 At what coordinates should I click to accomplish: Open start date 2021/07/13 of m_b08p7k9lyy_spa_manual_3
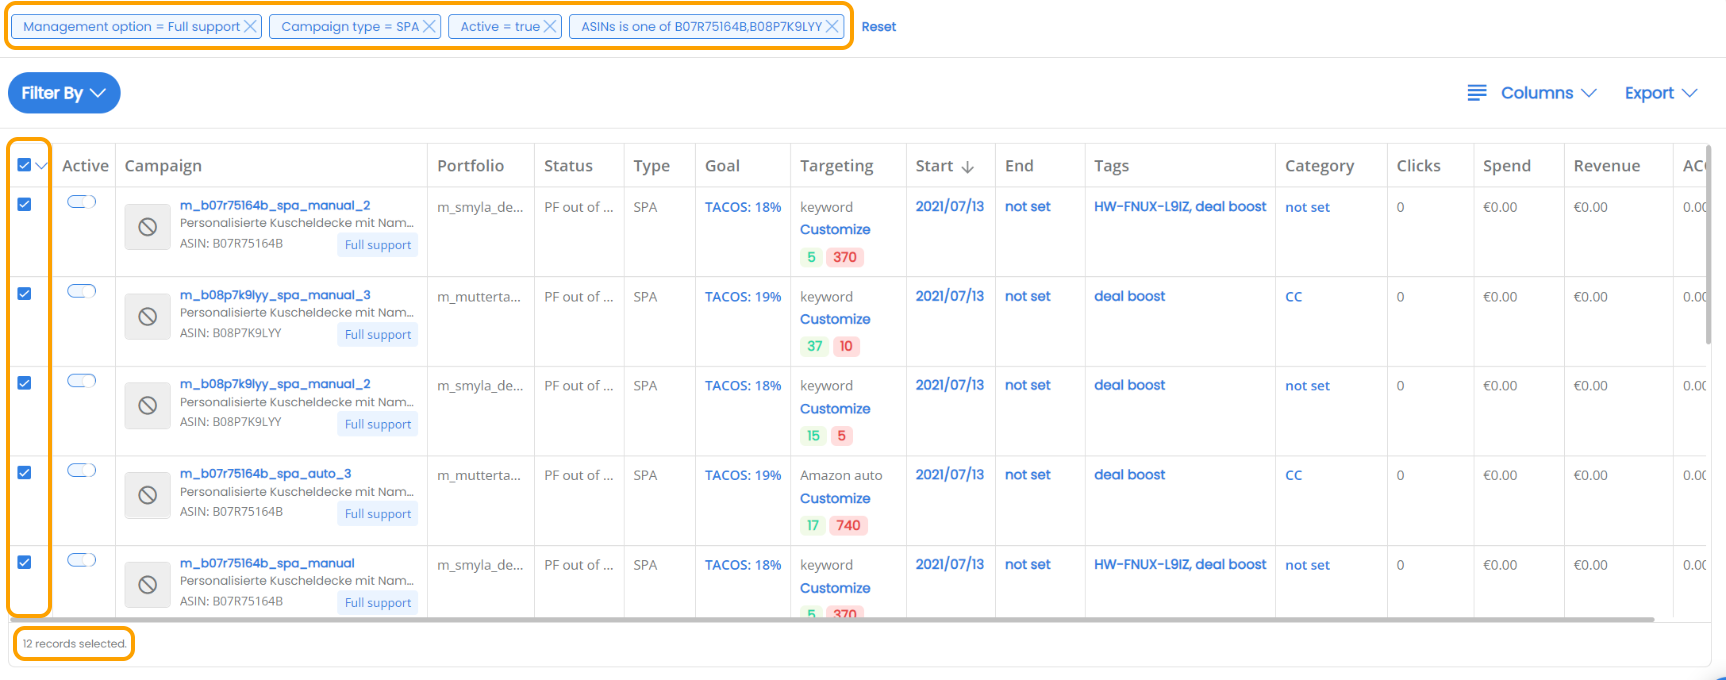tap(950, 296)
